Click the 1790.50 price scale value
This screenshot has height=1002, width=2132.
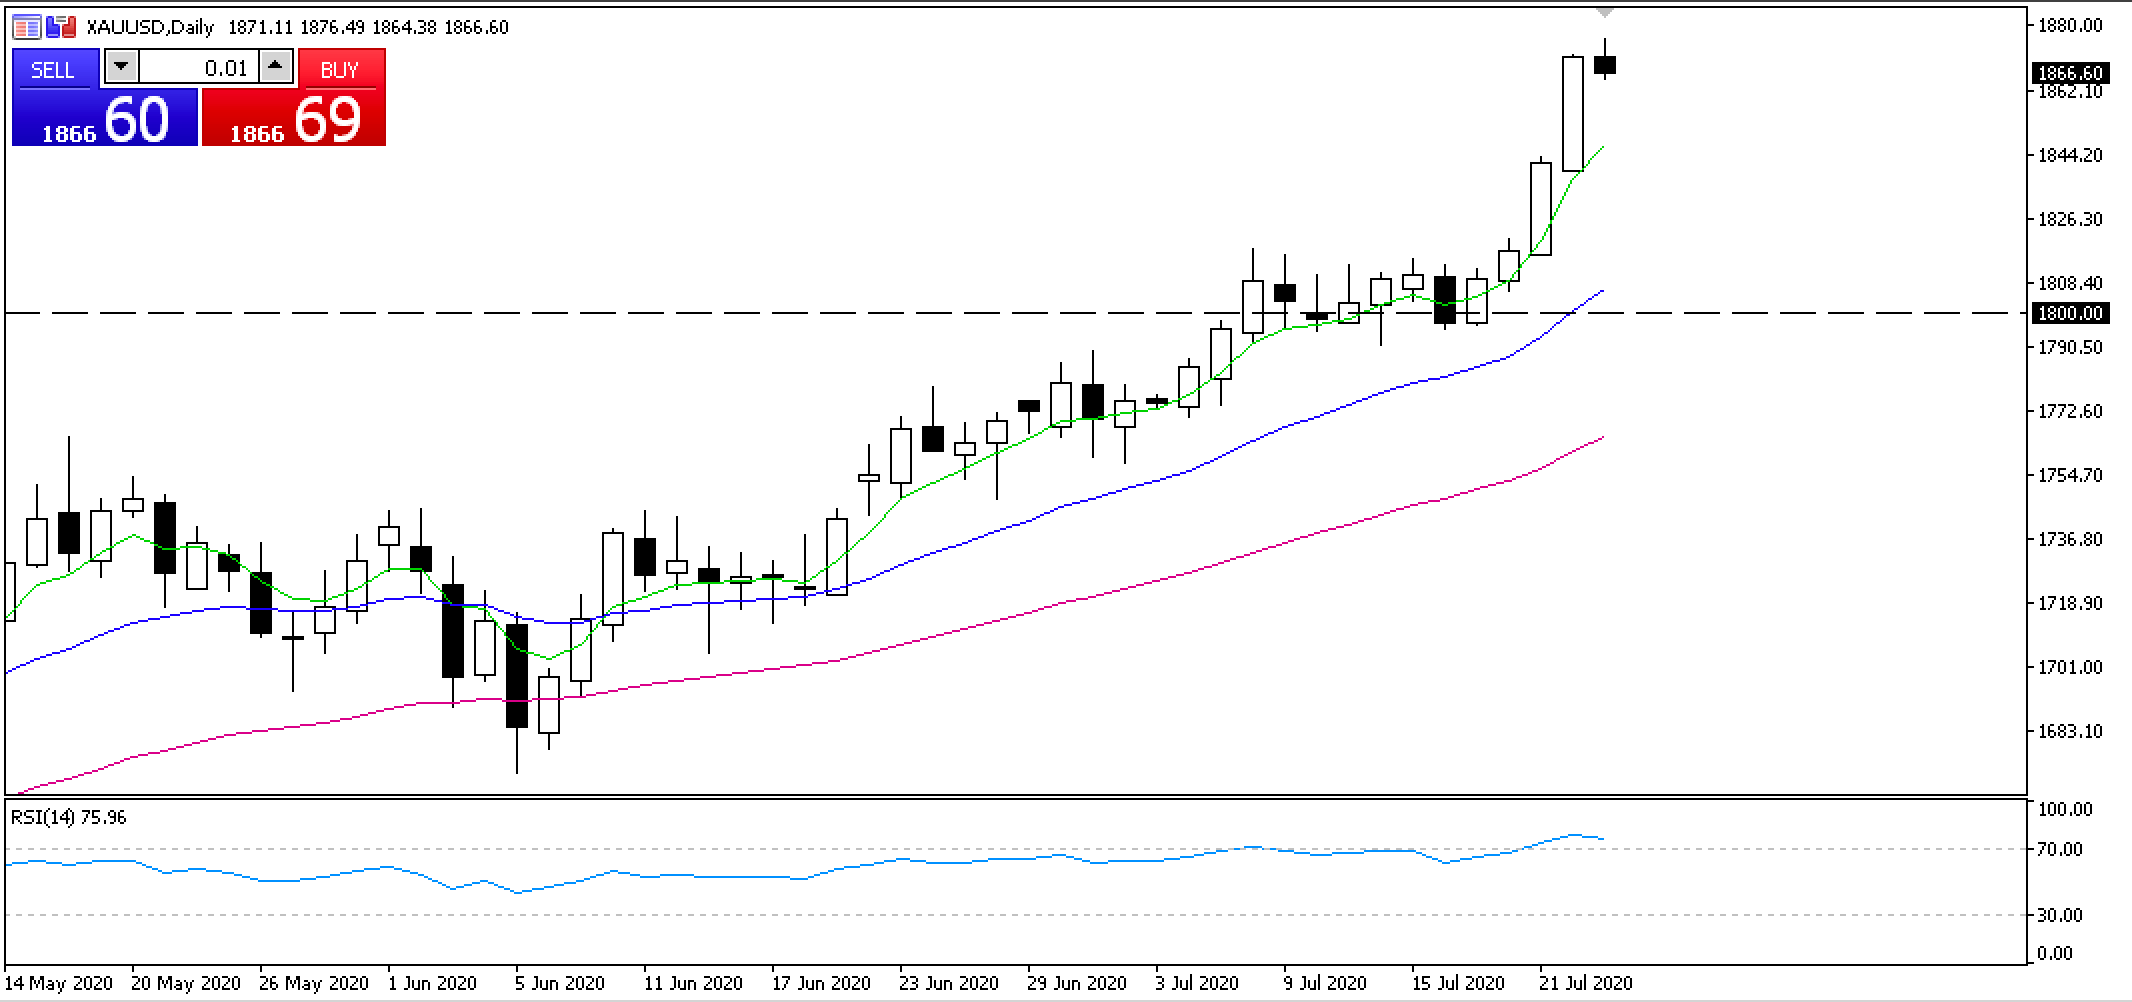tap(2070, 347)
